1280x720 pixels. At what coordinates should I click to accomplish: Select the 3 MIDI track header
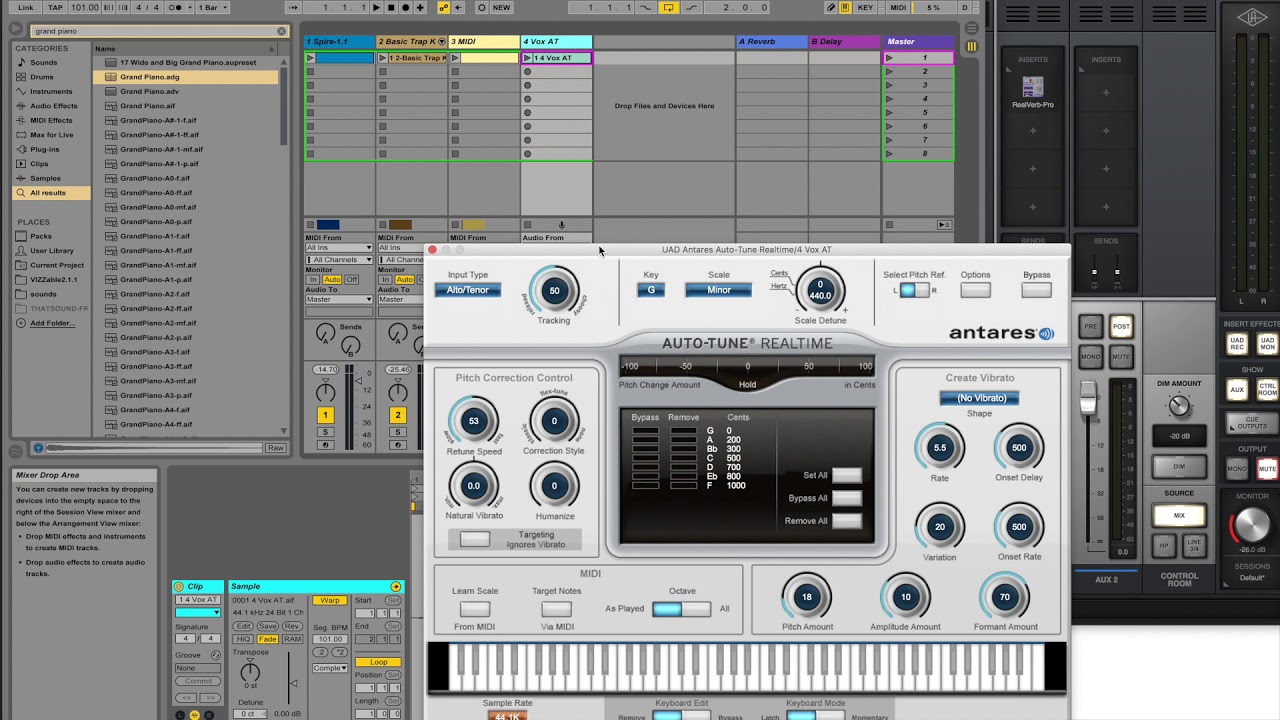point(484,41)
